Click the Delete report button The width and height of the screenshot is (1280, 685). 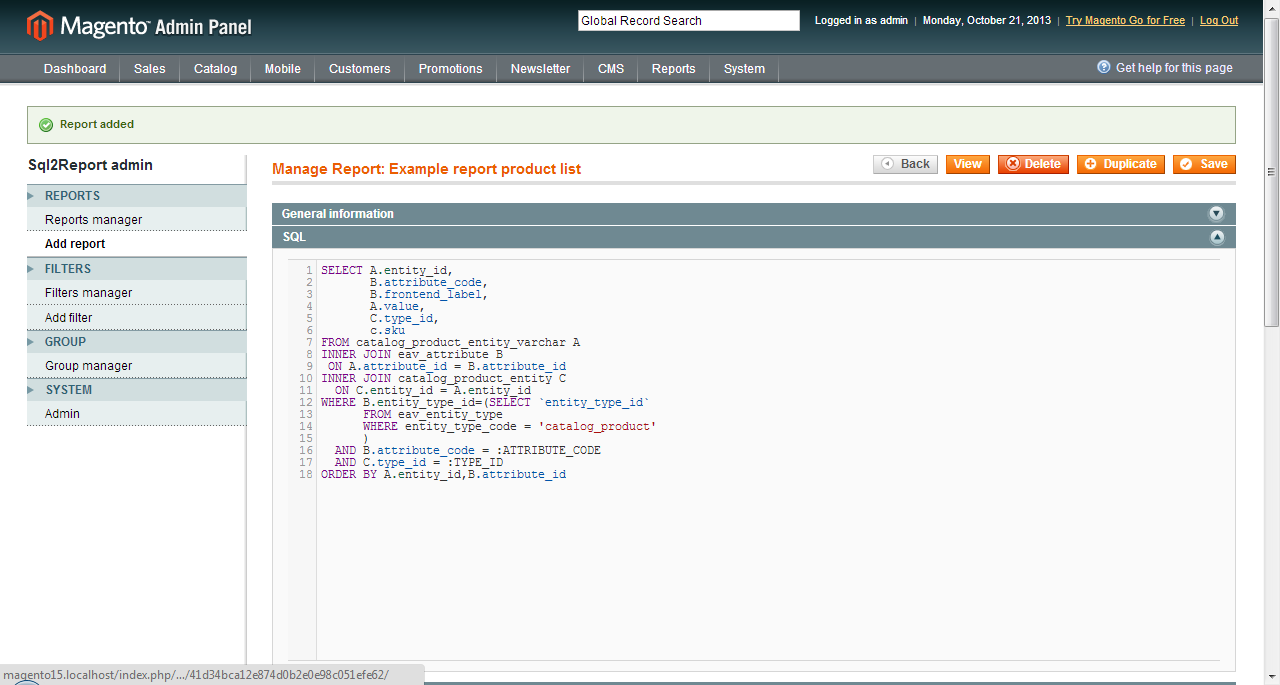[1033, 164]
